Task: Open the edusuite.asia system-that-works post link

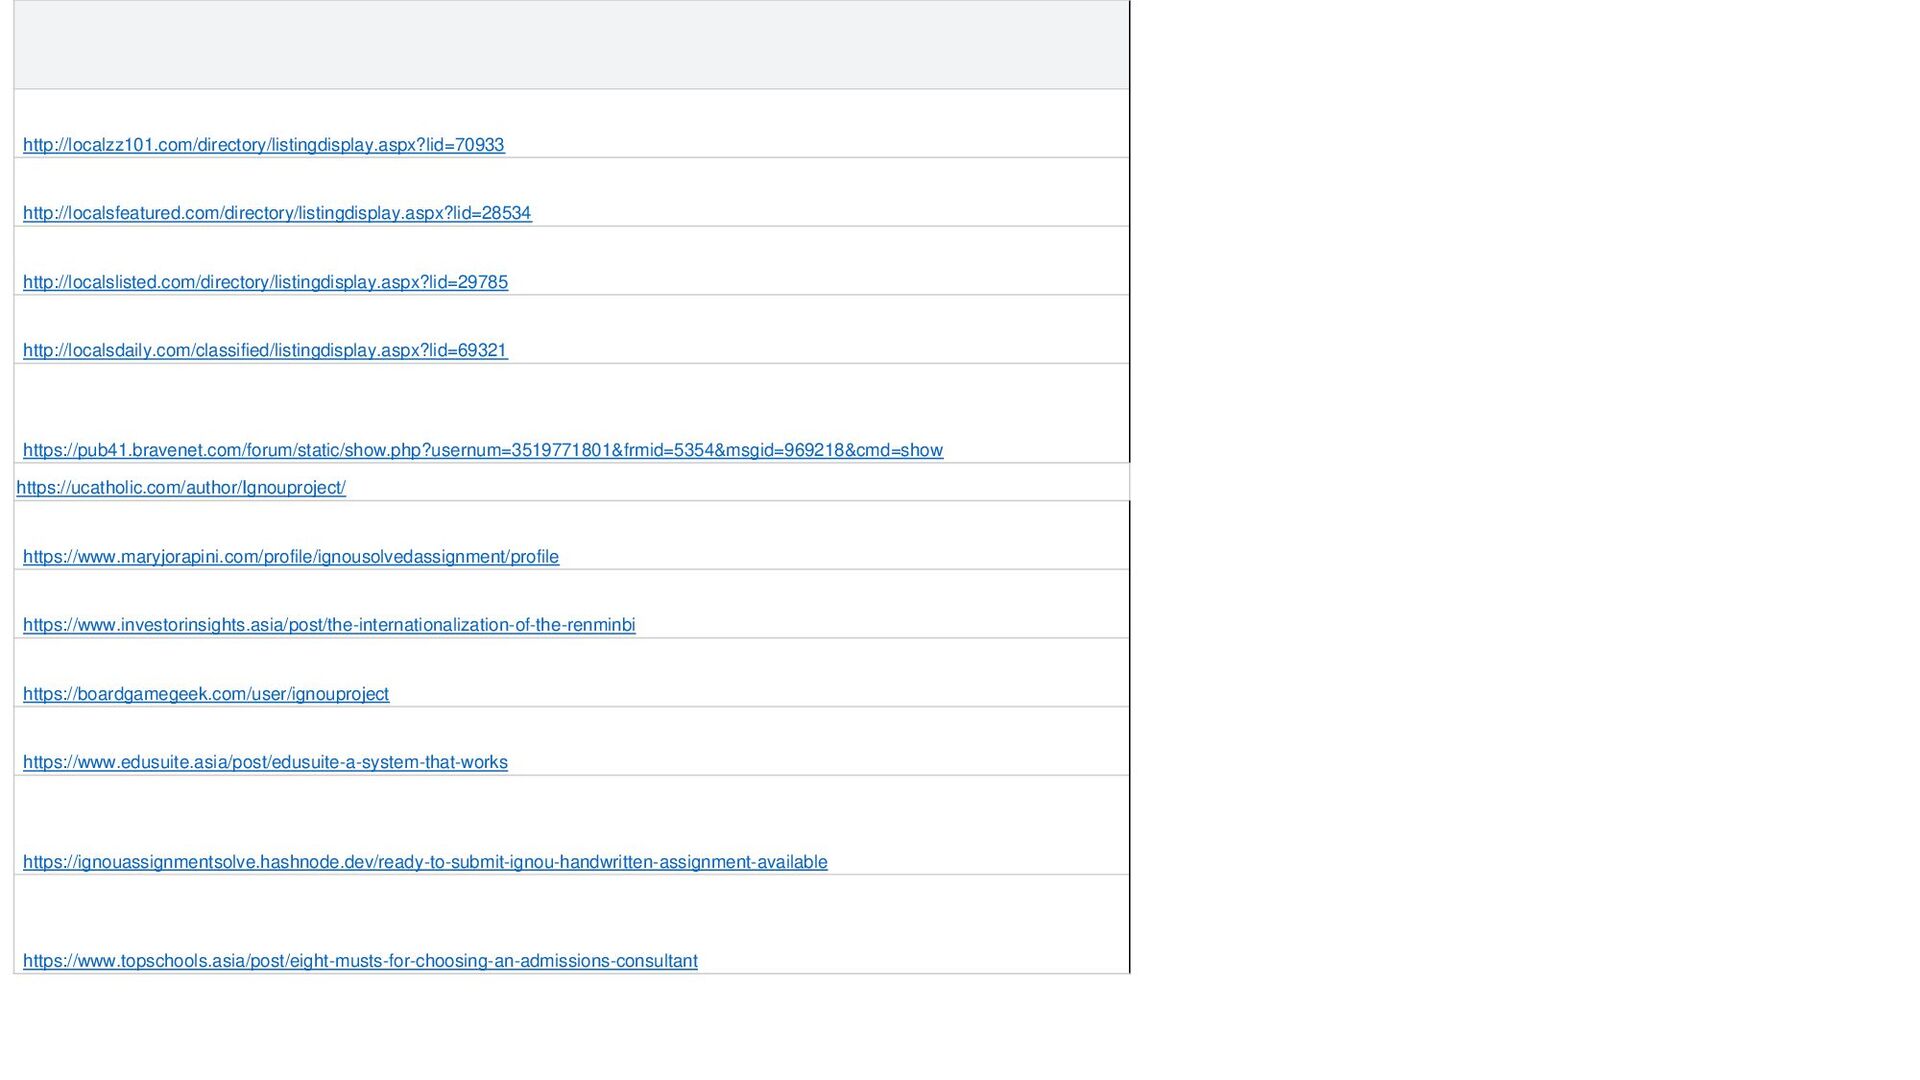Action: 265,762
